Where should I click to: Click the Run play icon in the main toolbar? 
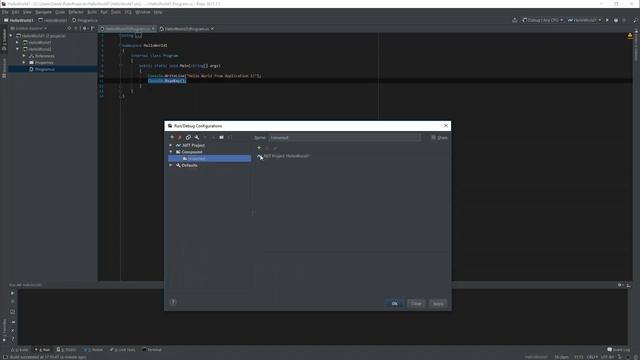[x=607, y=20]
